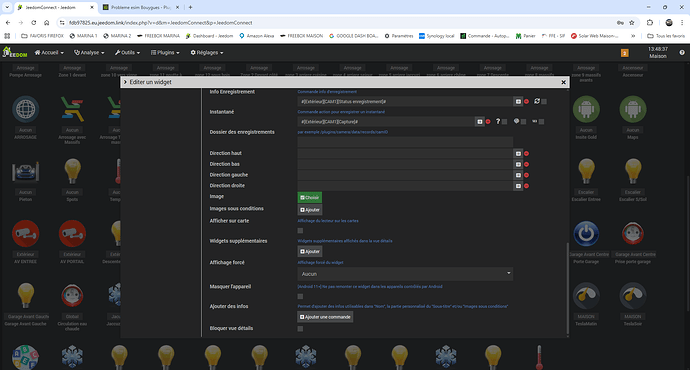Screen dimensions: 690x370
Task: Choose command for Direction gauche
Action: pos(518,175)
